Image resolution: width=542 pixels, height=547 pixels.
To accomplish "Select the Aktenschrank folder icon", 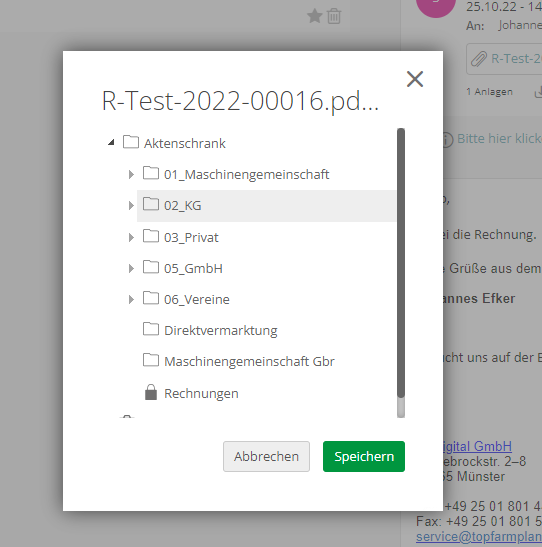I will pos(131,142).
